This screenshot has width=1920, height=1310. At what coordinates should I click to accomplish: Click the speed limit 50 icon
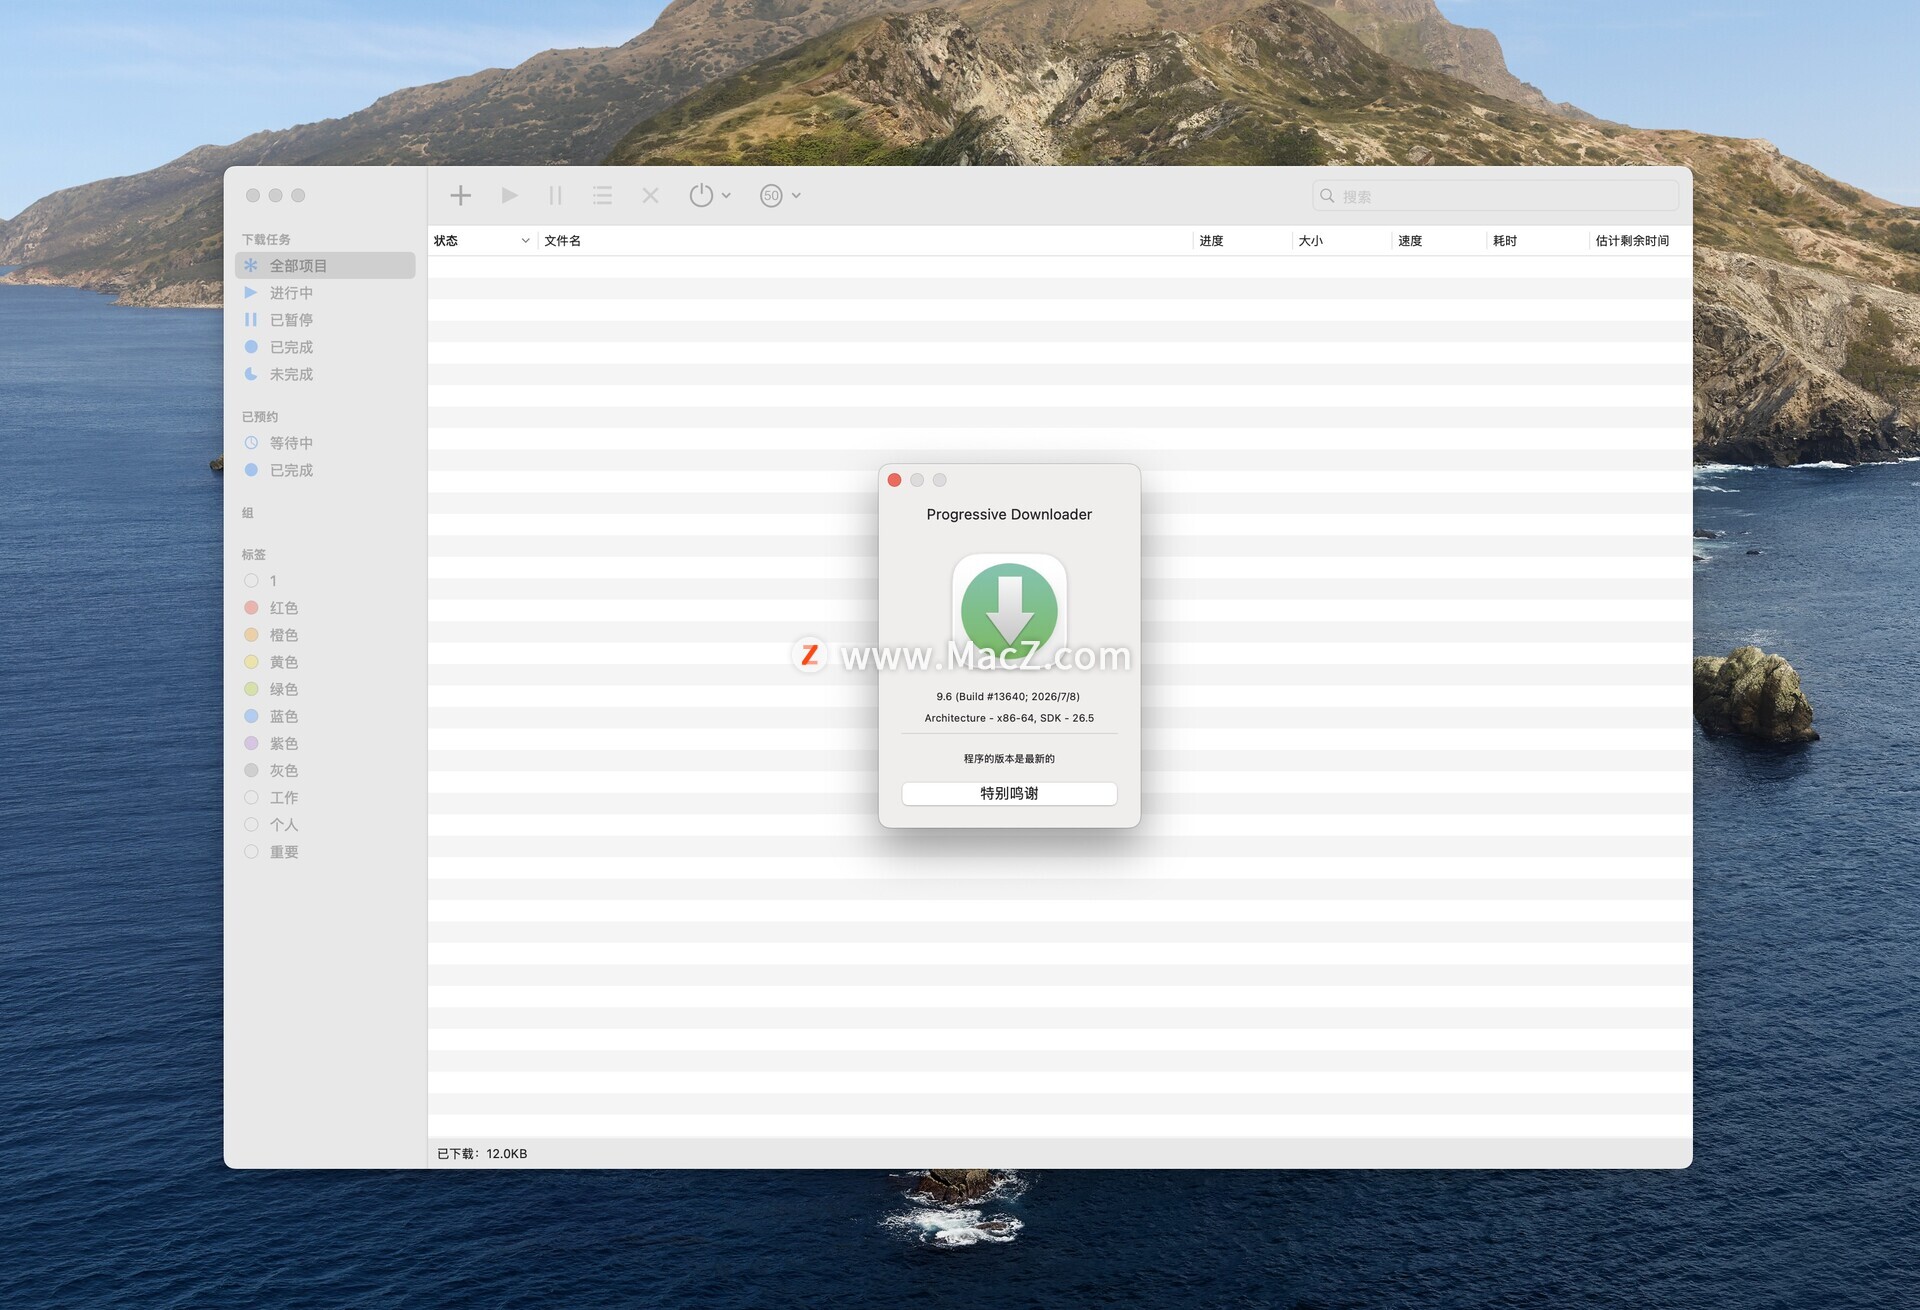(x=771, y=196)
